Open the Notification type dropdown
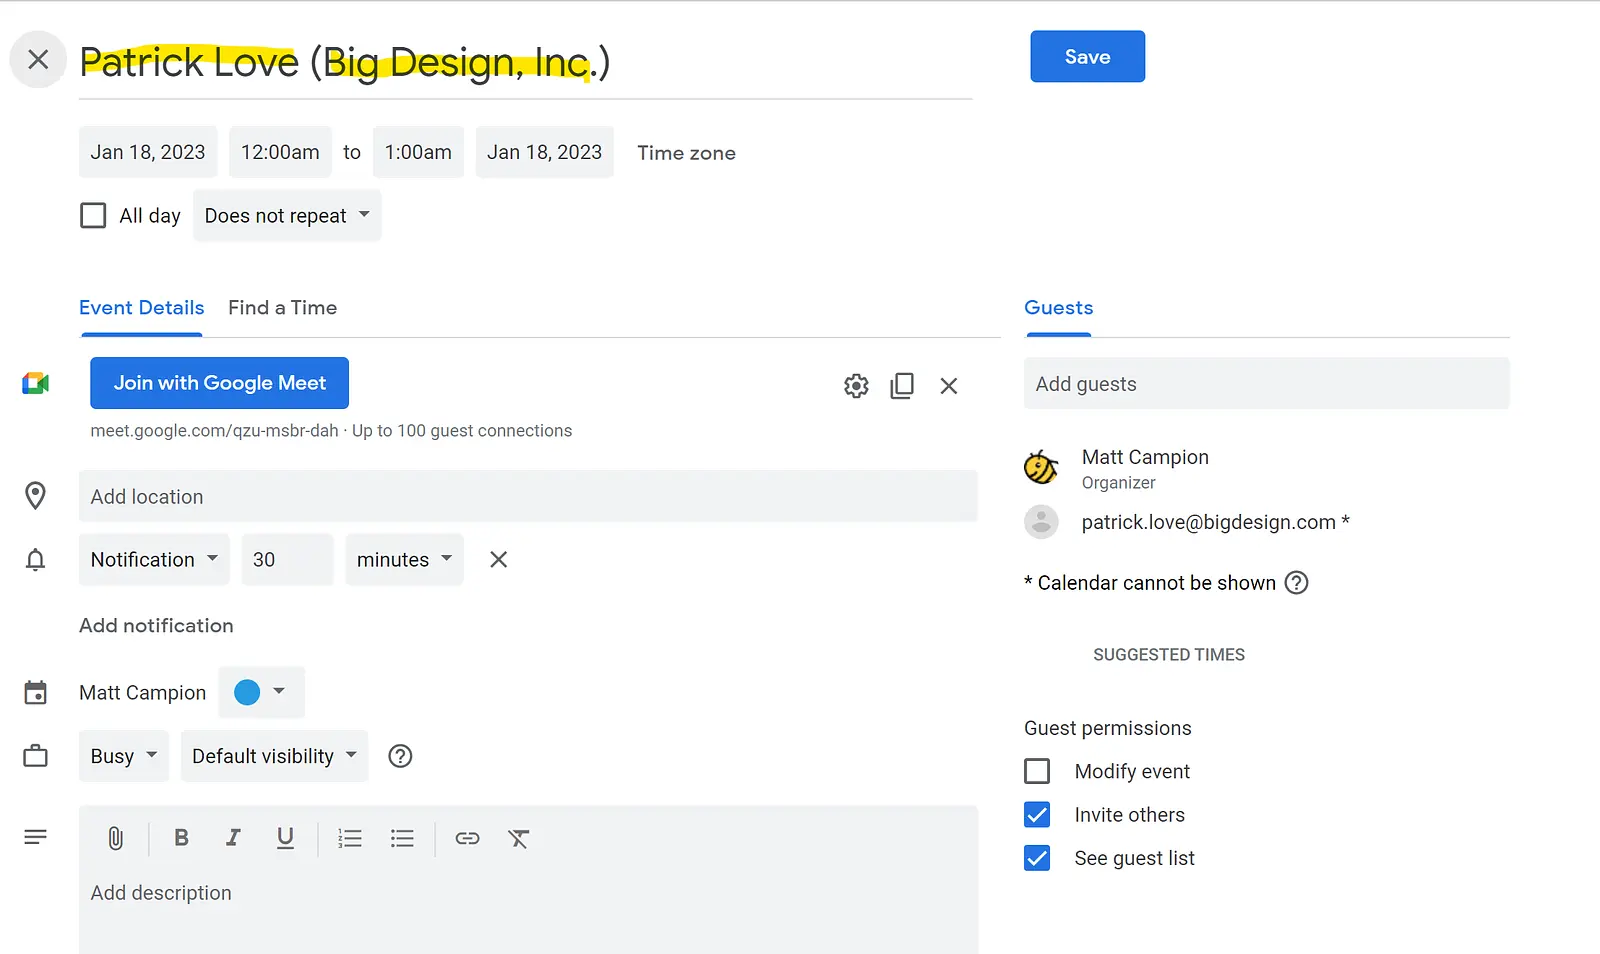The height and width of the screenshot is (954, 1600). [154, 560]
